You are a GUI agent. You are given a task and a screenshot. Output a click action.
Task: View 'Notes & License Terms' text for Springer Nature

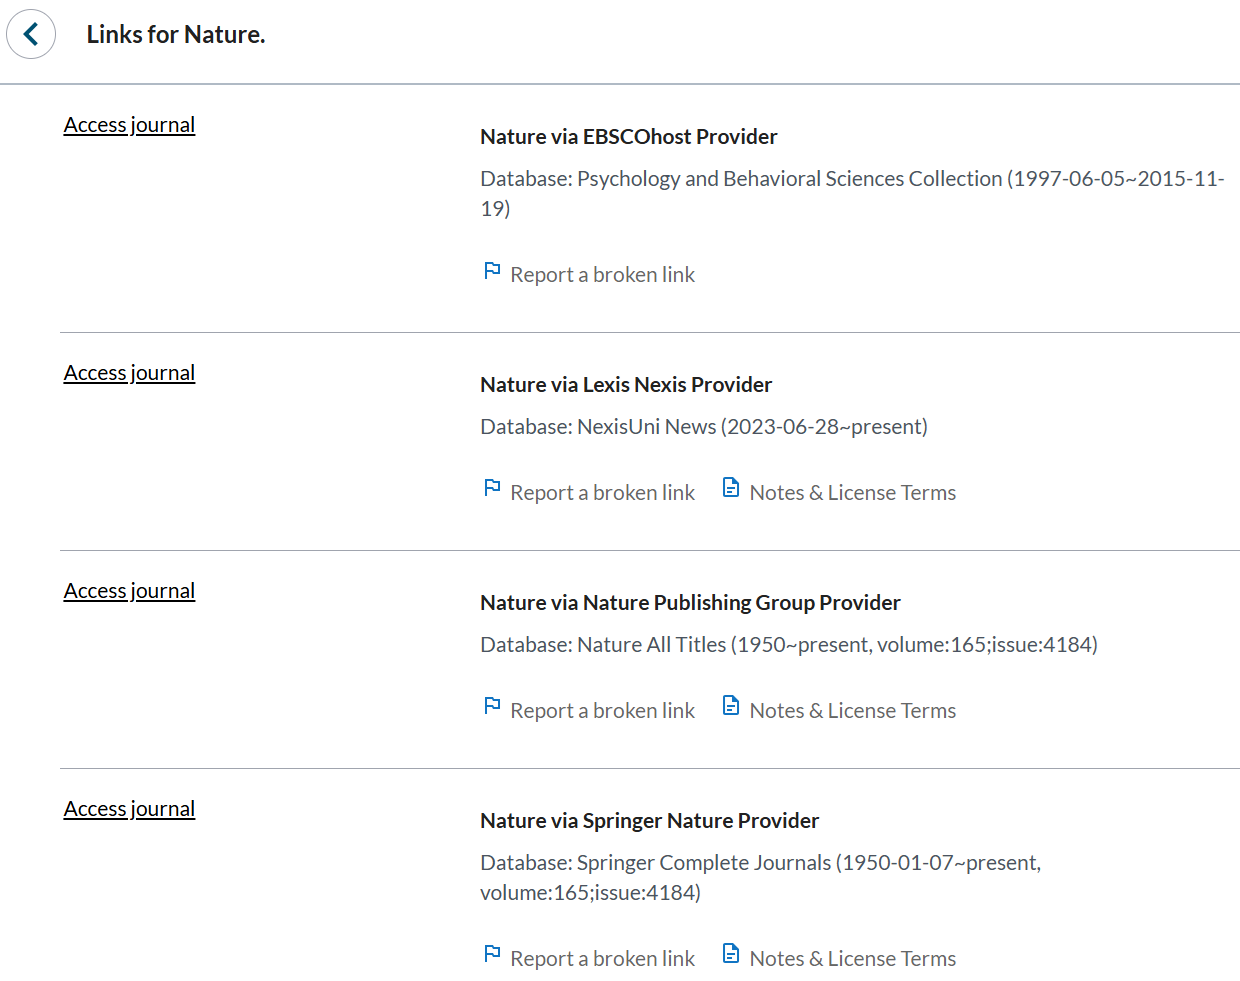click(852, 959)
